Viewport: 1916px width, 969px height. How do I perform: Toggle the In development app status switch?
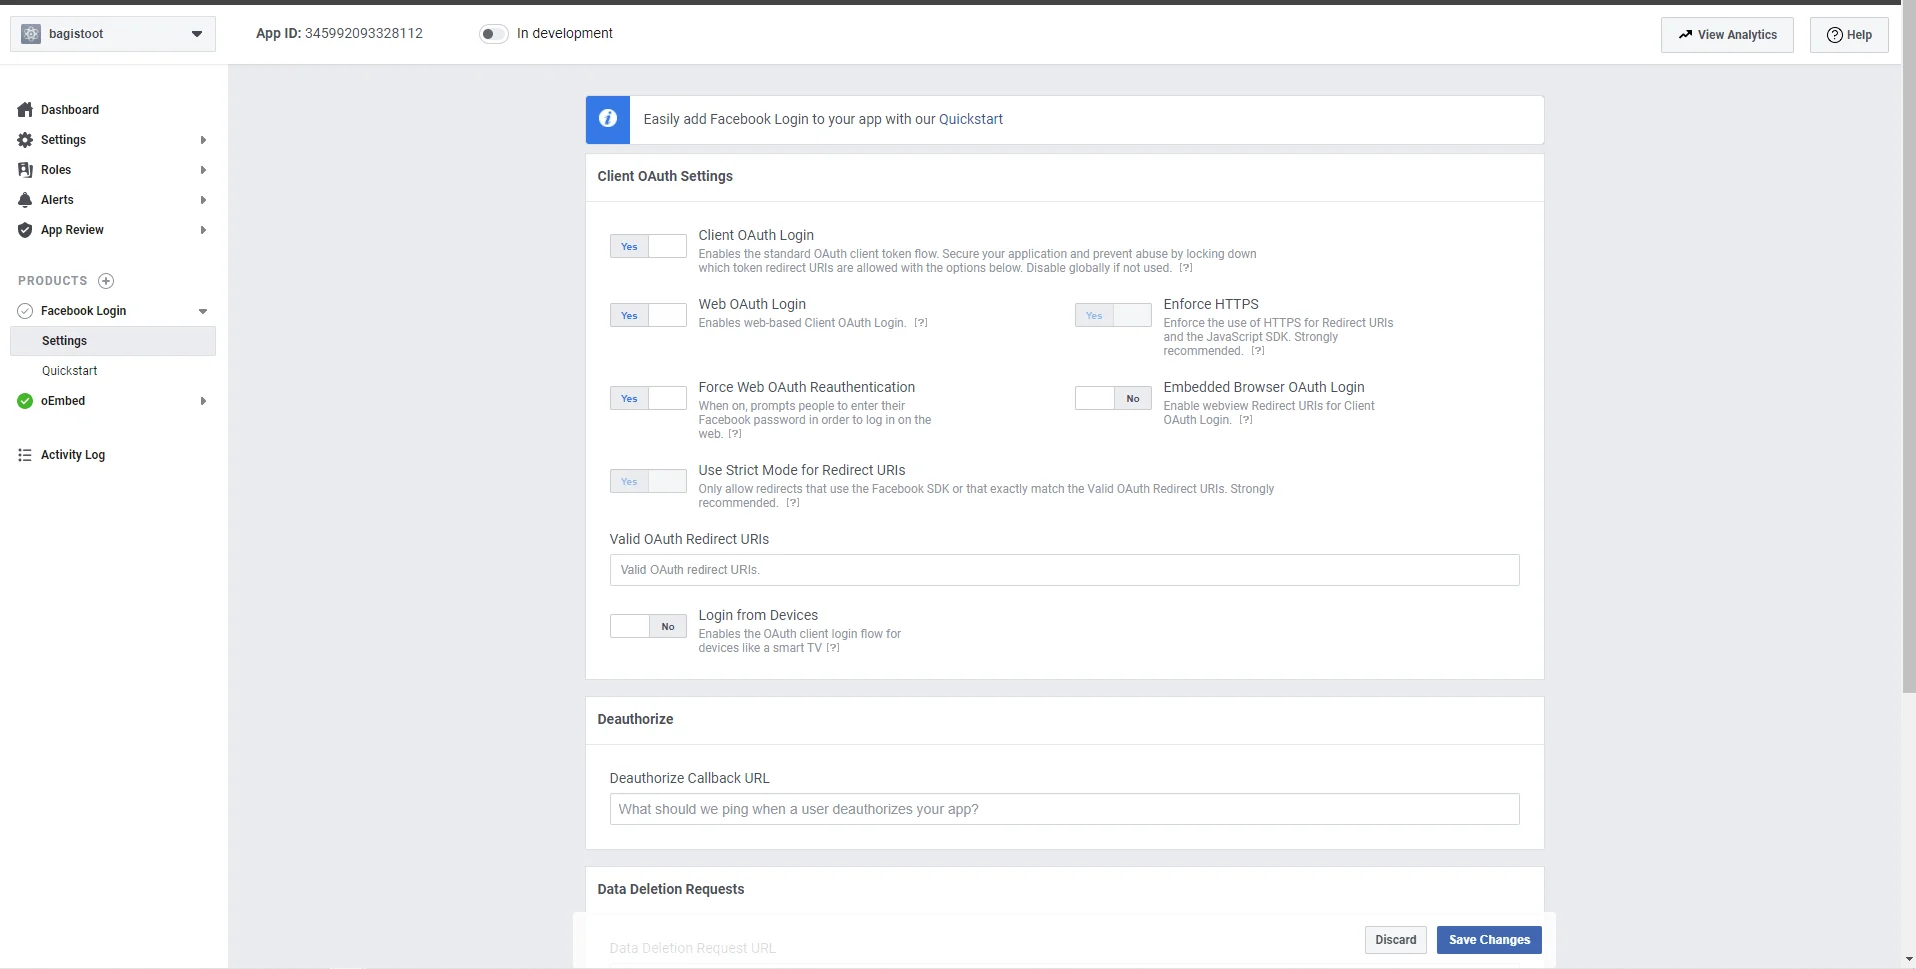click(x=493, y=34)
